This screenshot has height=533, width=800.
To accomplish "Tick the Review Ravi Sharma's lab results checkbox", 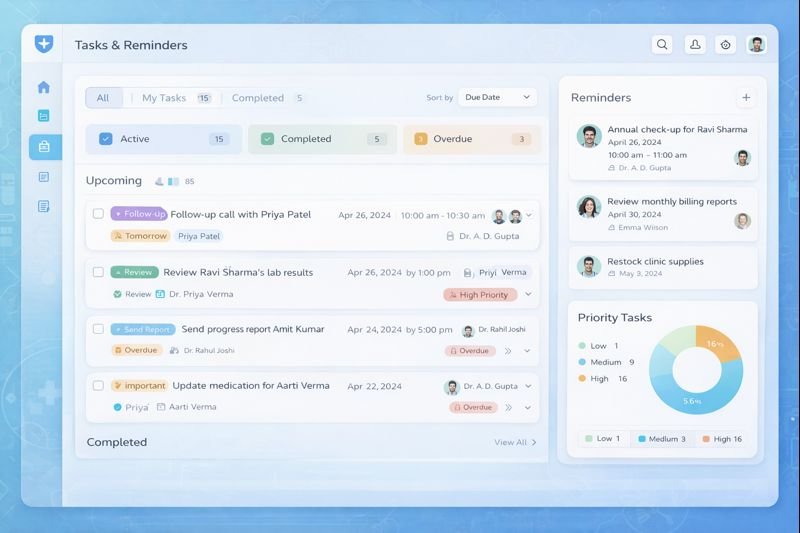I will (98, 272).
